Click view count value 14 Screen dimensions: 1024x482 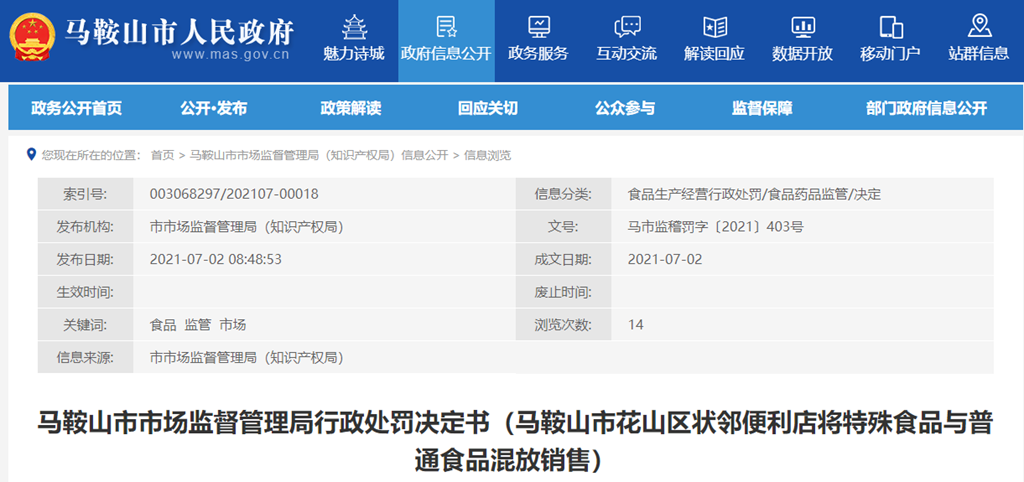point(635,325)
